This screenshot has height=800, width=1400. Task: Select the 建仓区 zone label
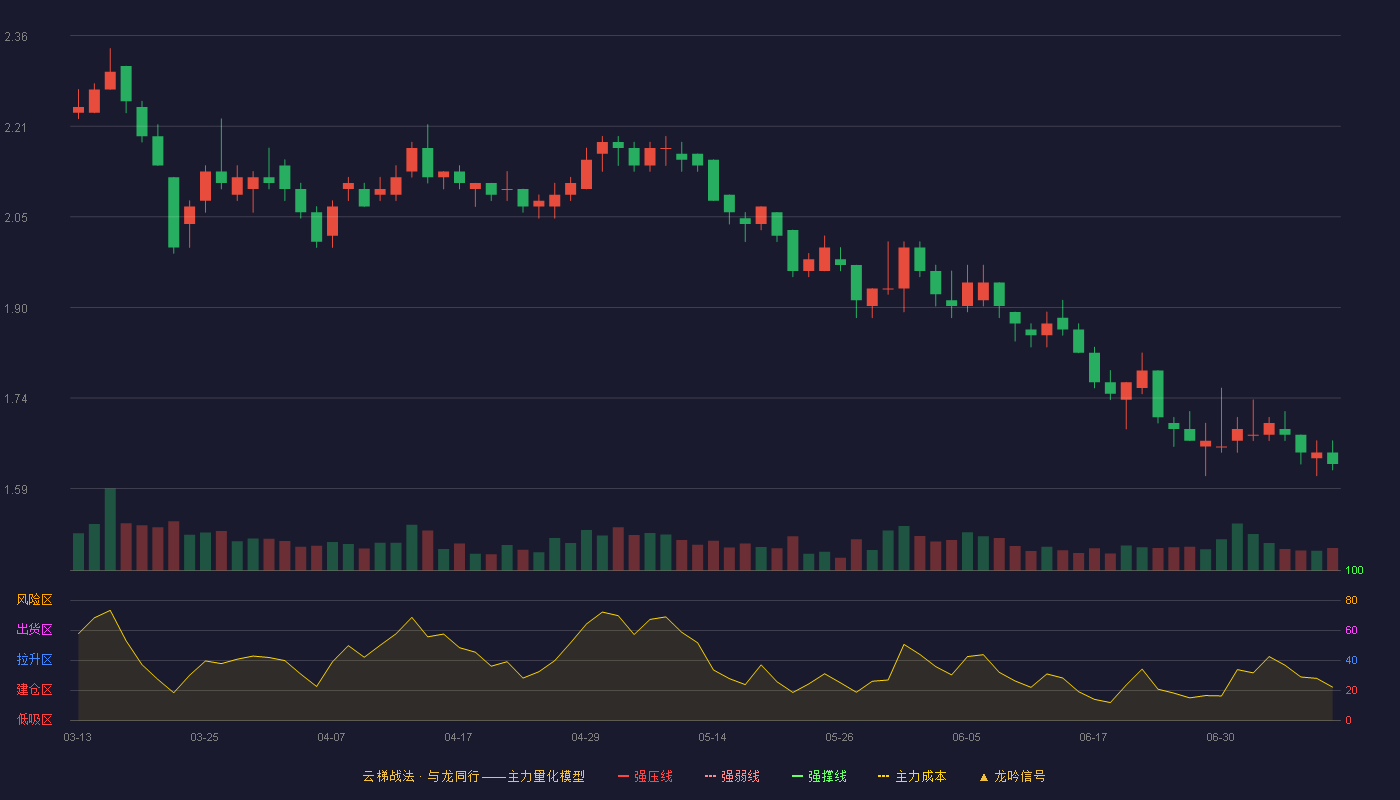(34, 690)
